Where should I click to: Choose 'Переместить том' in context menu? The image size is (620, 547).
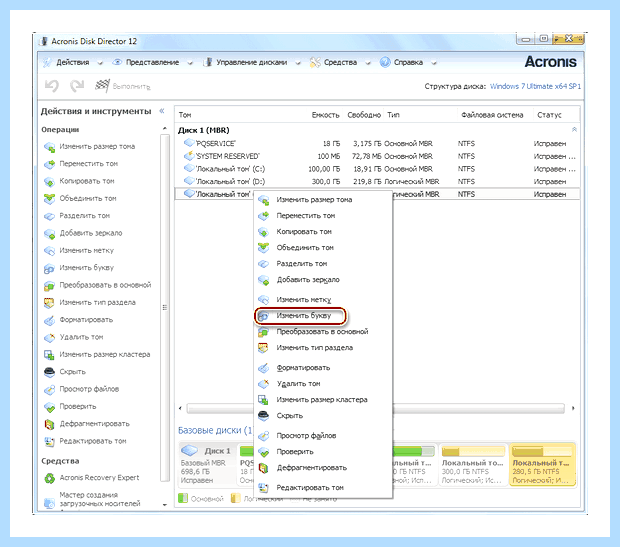coord(323,216)
